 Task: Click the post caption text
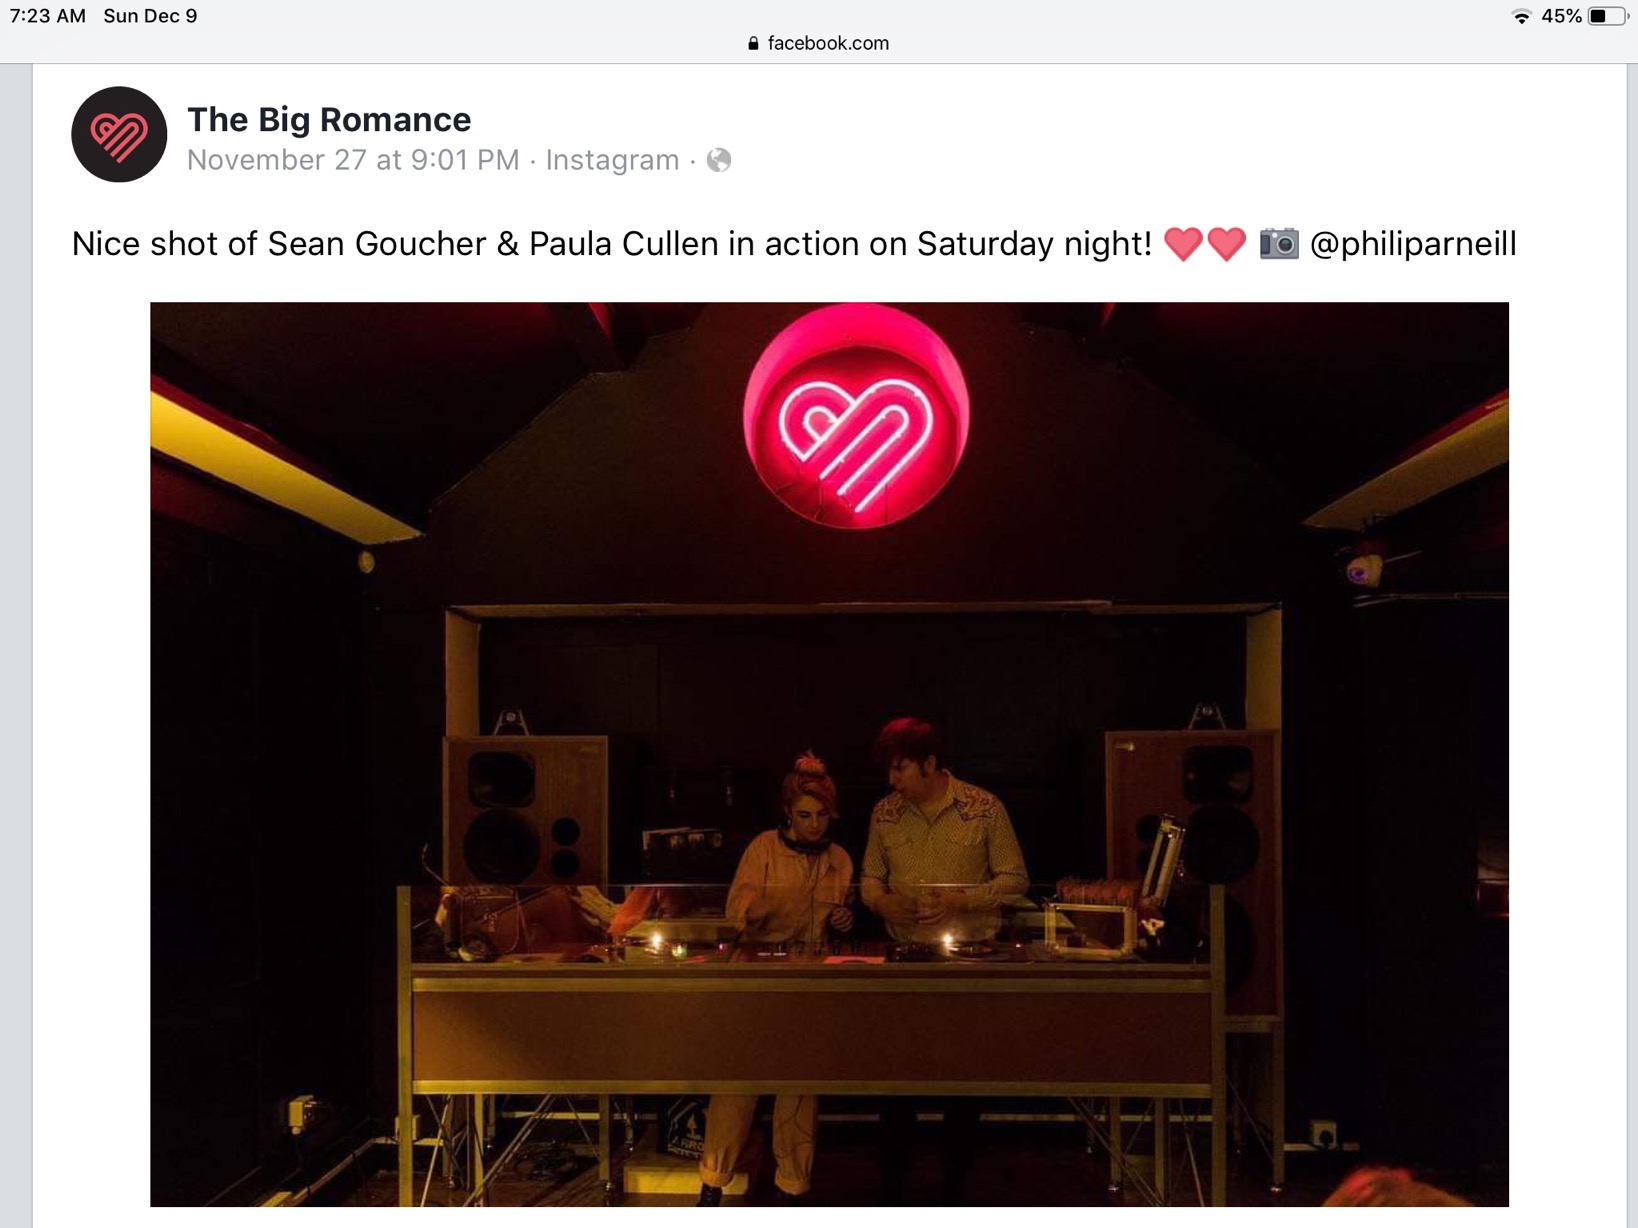(794, 244)
